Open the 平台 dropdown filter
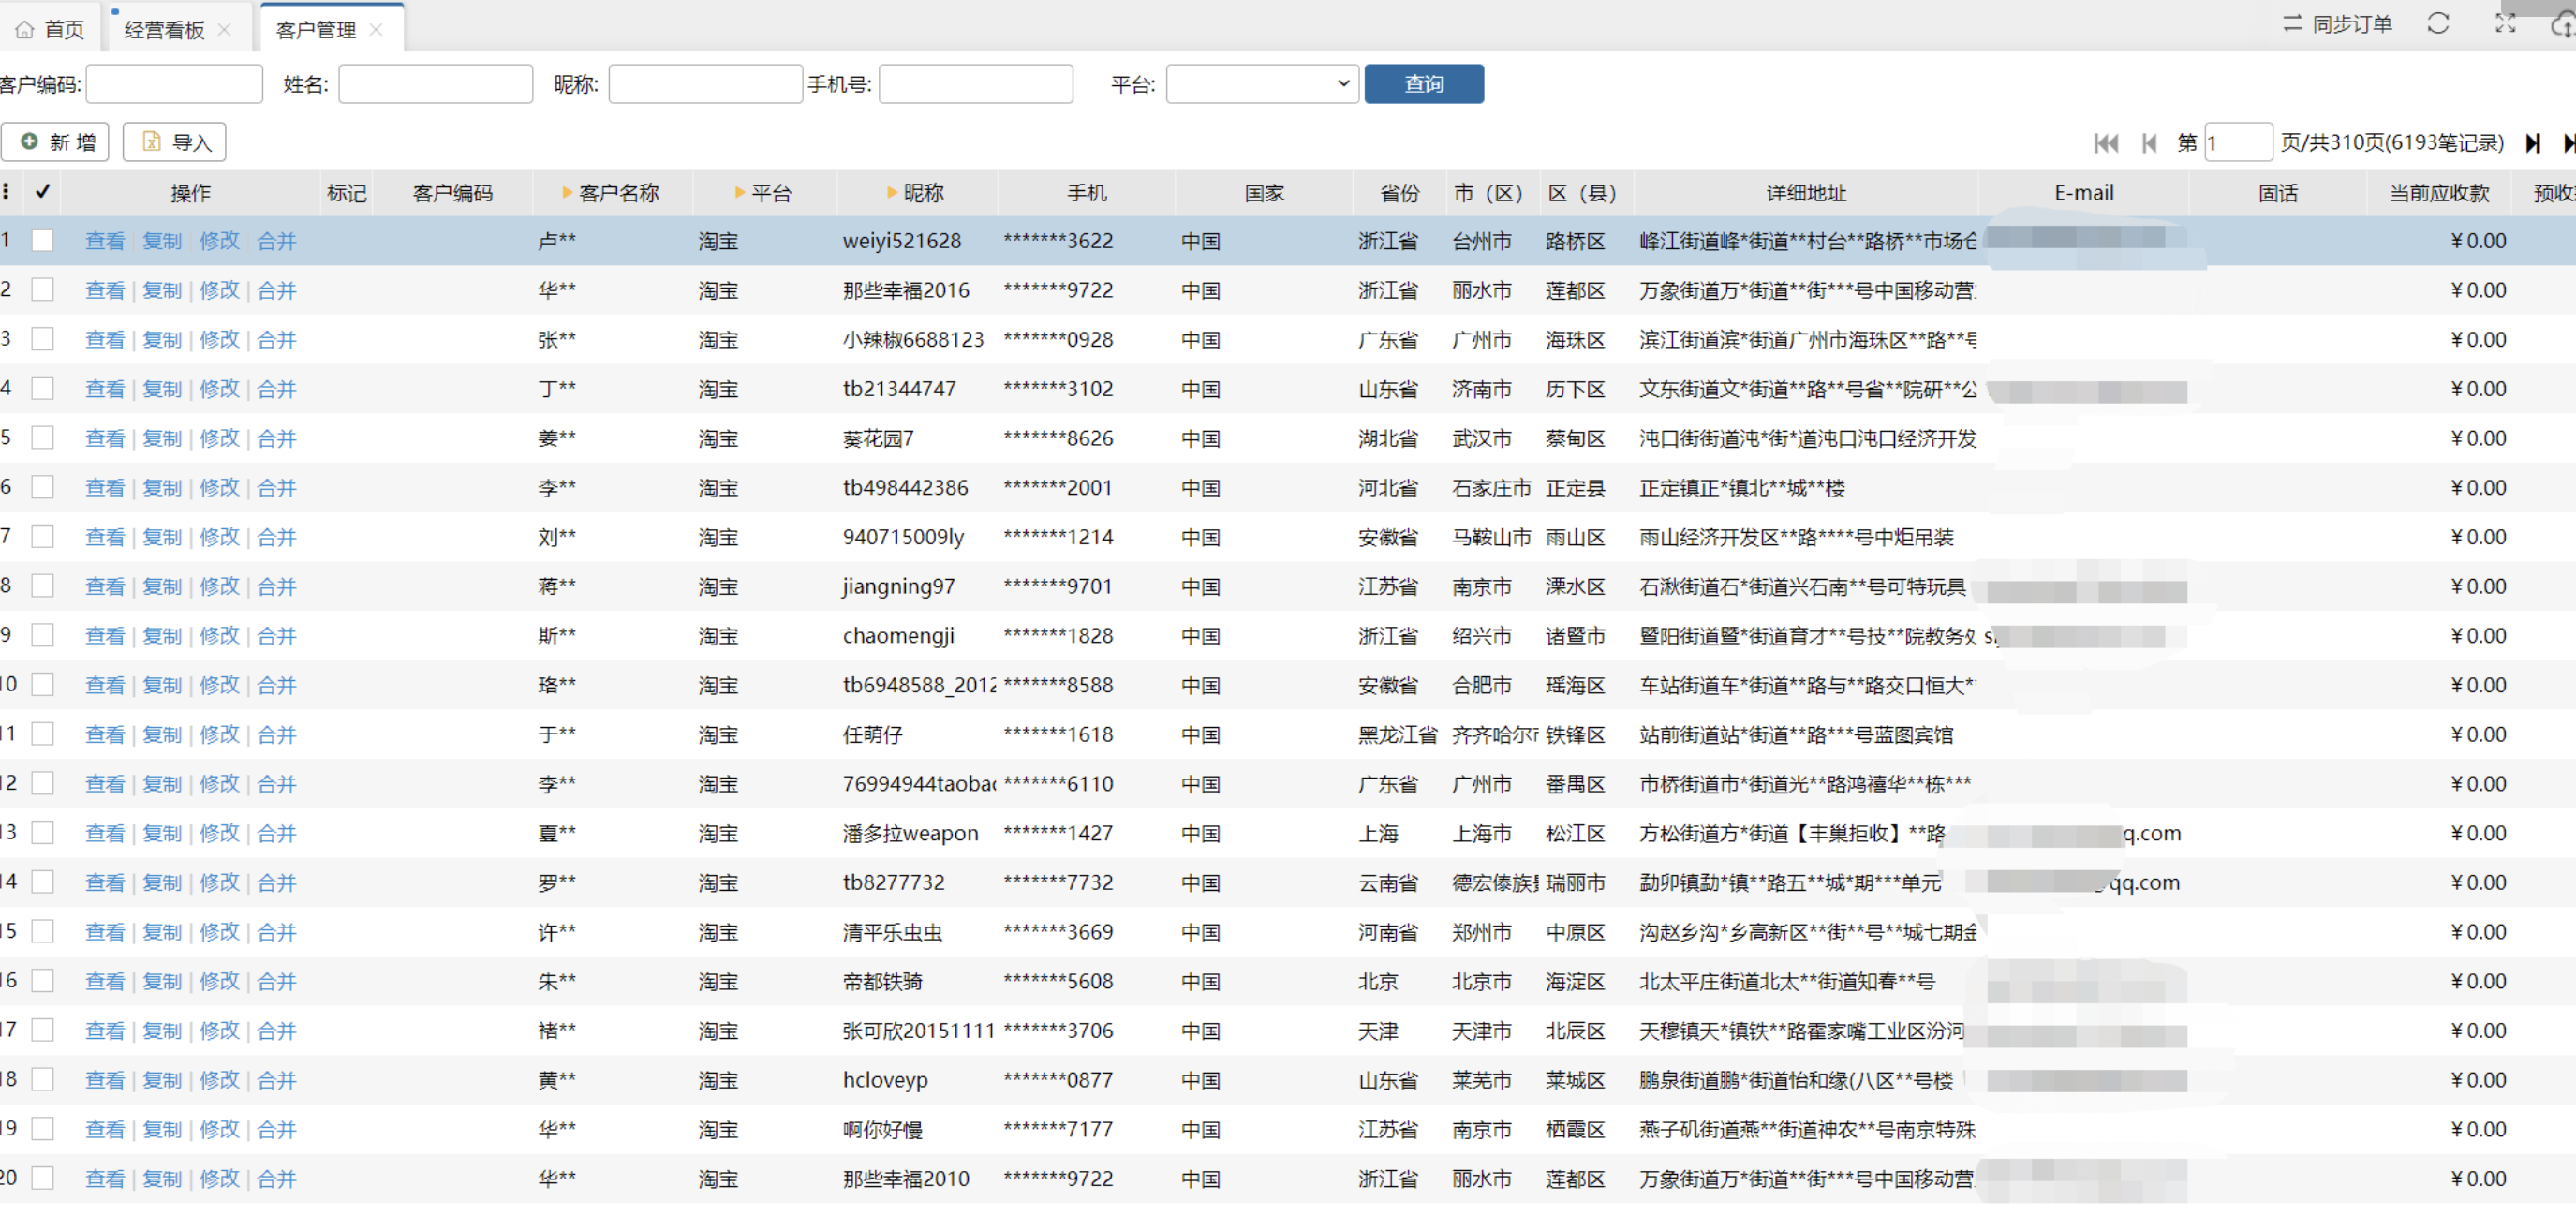This screenshot has width=2576, height=1231. pyautogui.click(x=1262, y=84)
